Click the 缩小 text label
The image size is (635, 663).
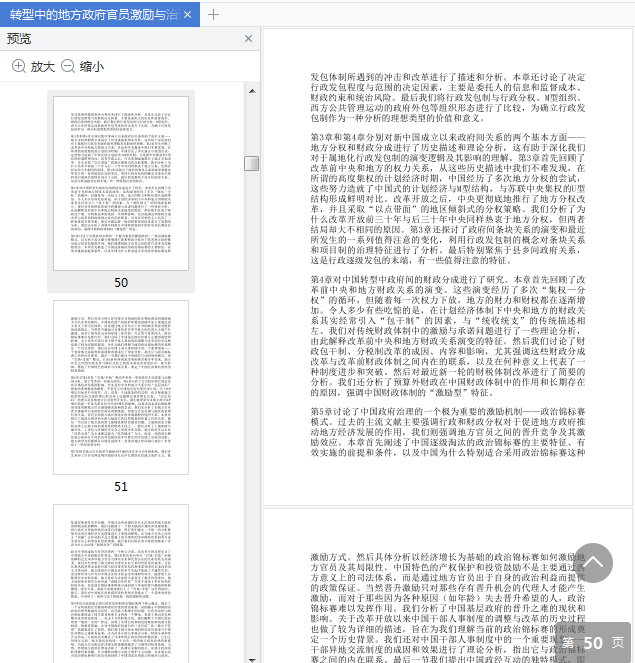pyautogui.click(x=92, y=67)
